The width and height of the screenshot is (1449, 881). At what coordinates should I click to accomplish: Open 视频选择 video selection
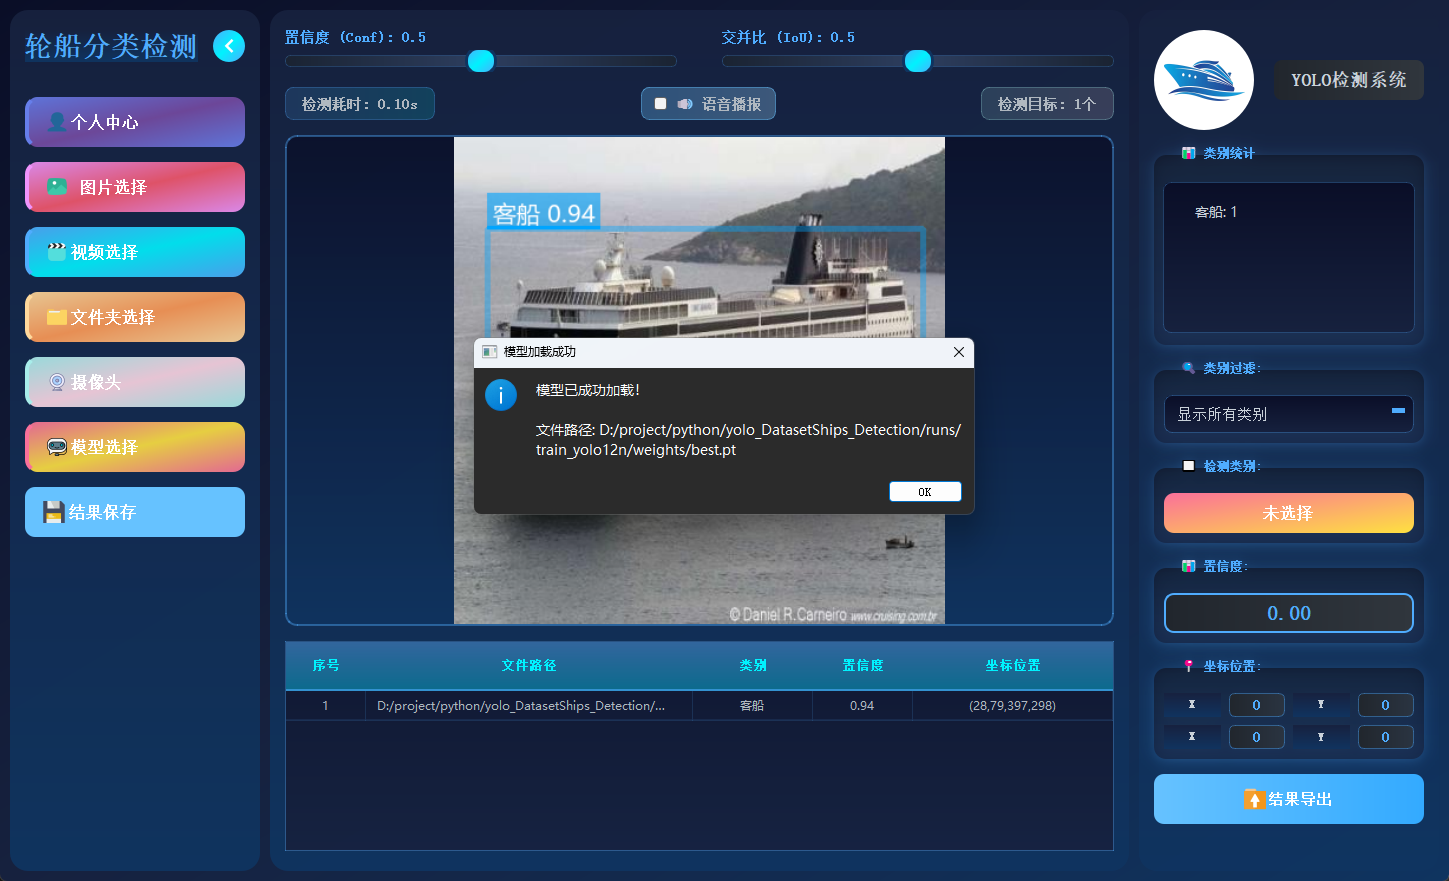coord(135,252)
